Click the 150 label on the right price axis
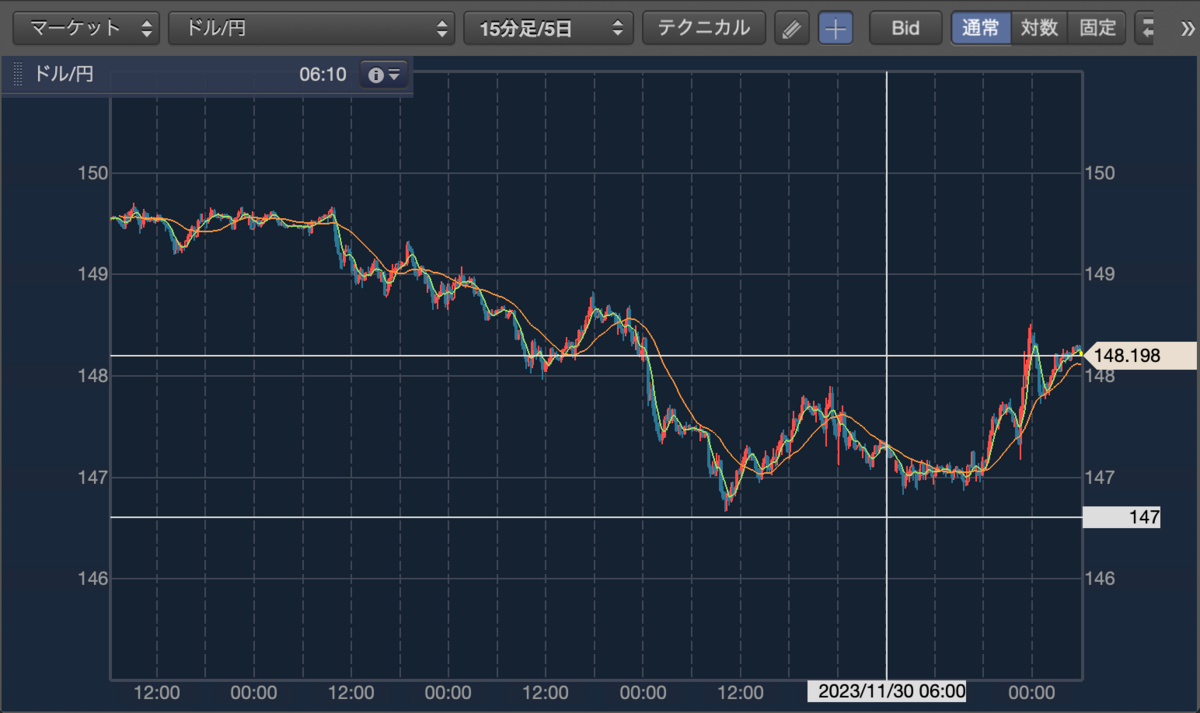 (1099, 174)
